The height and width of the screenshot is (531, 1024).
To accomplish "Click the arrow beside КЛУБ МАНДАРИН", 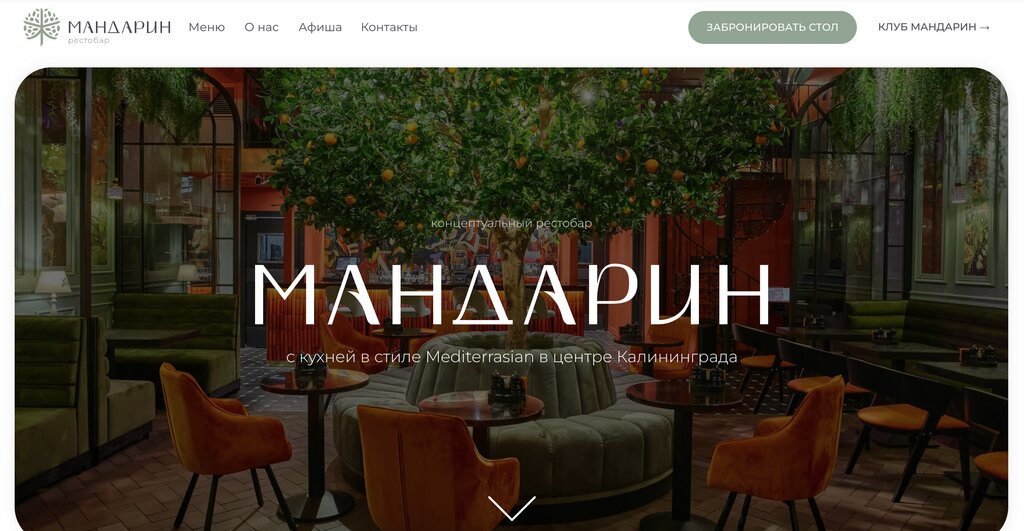I will click(985, 27).
